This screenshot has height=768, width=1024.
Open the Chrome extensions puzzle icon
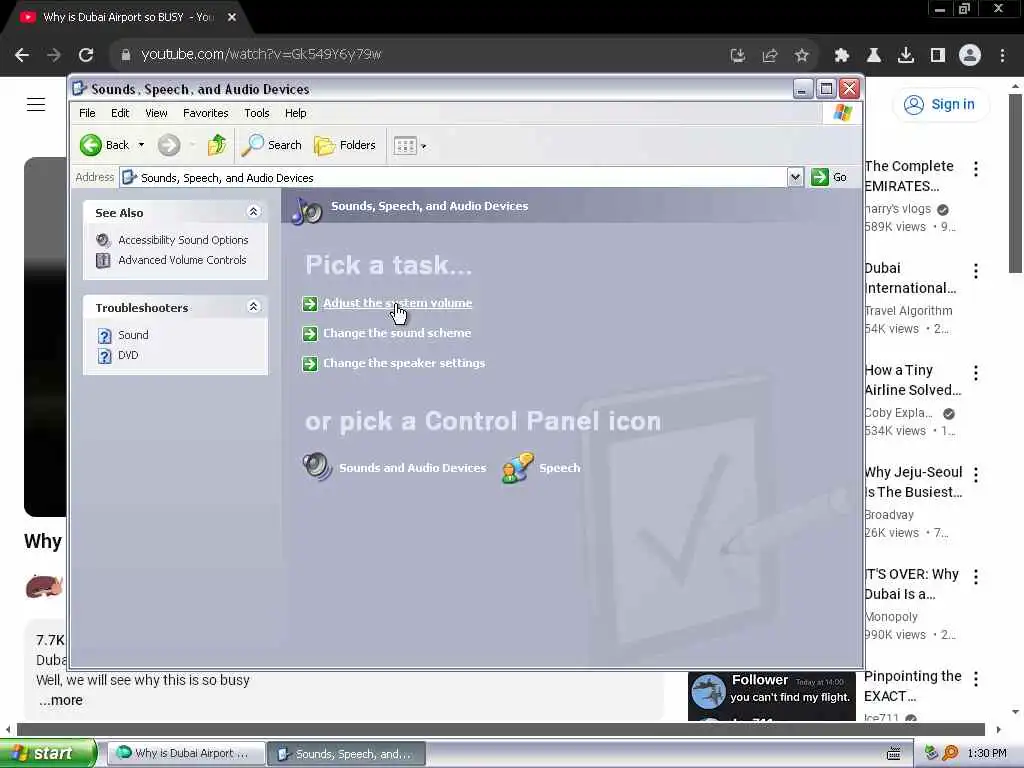(x=842, y=56)
